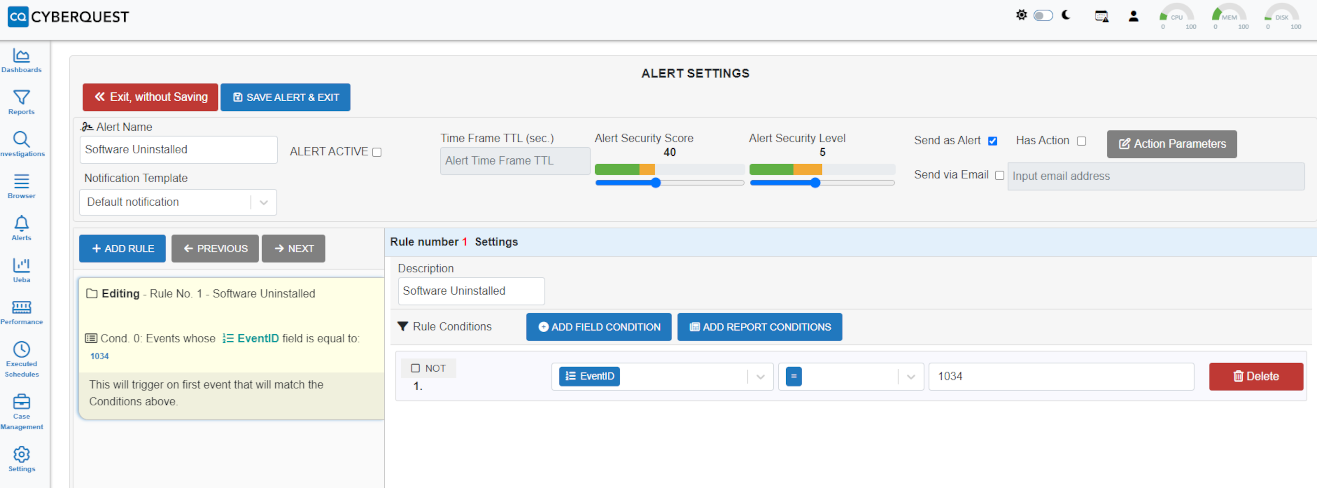Uncheck the Send as Alert checkbox
Viewport: 1317px width, 488px height.
point(993,141)
